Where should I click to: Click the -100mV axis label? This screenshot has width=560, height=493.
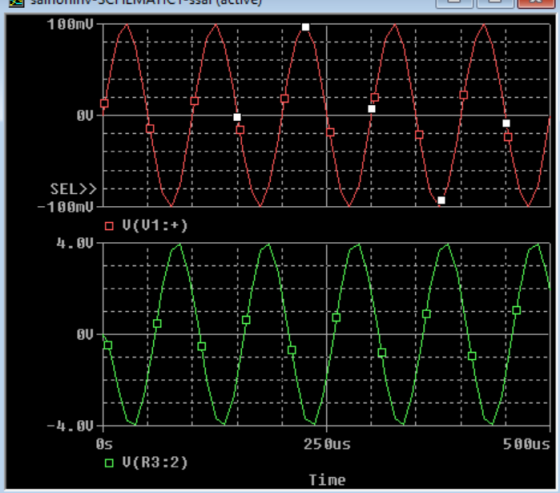pyautogui.click(x=66, y=207)
